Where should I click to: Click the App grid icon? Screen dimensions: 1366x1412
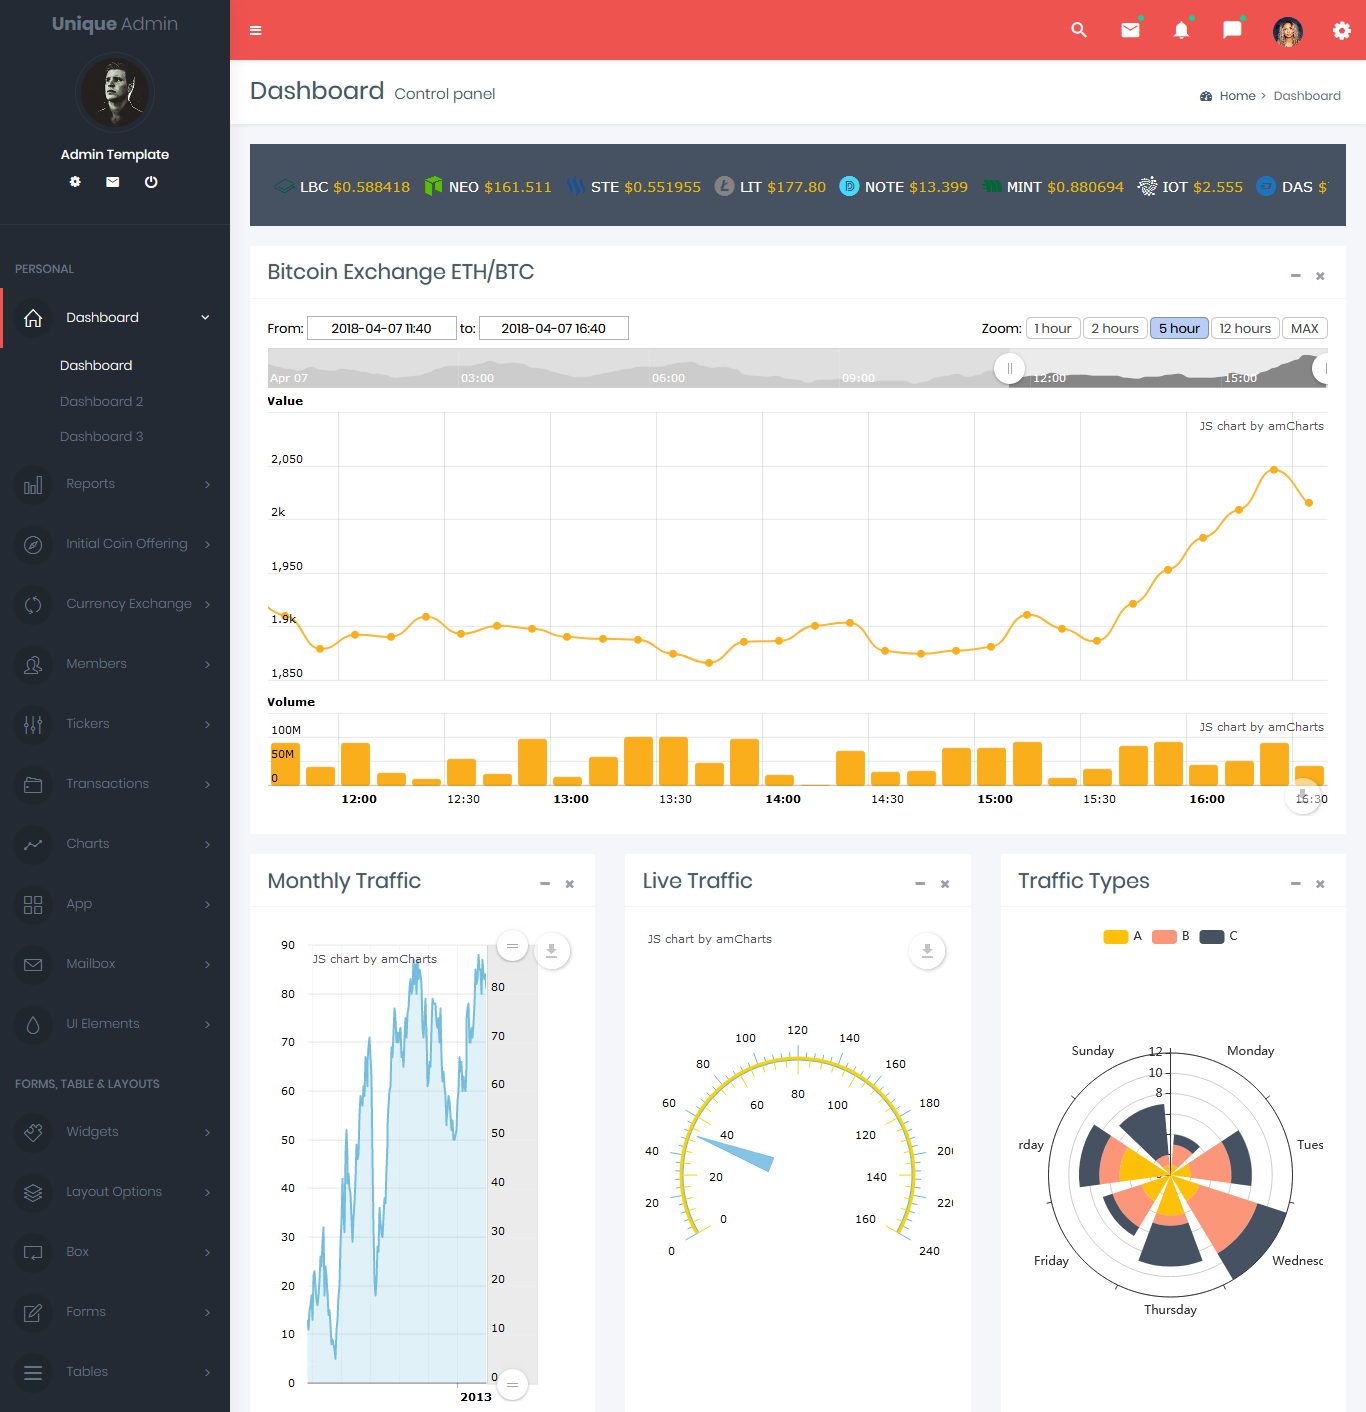click(x=33, y=905)
